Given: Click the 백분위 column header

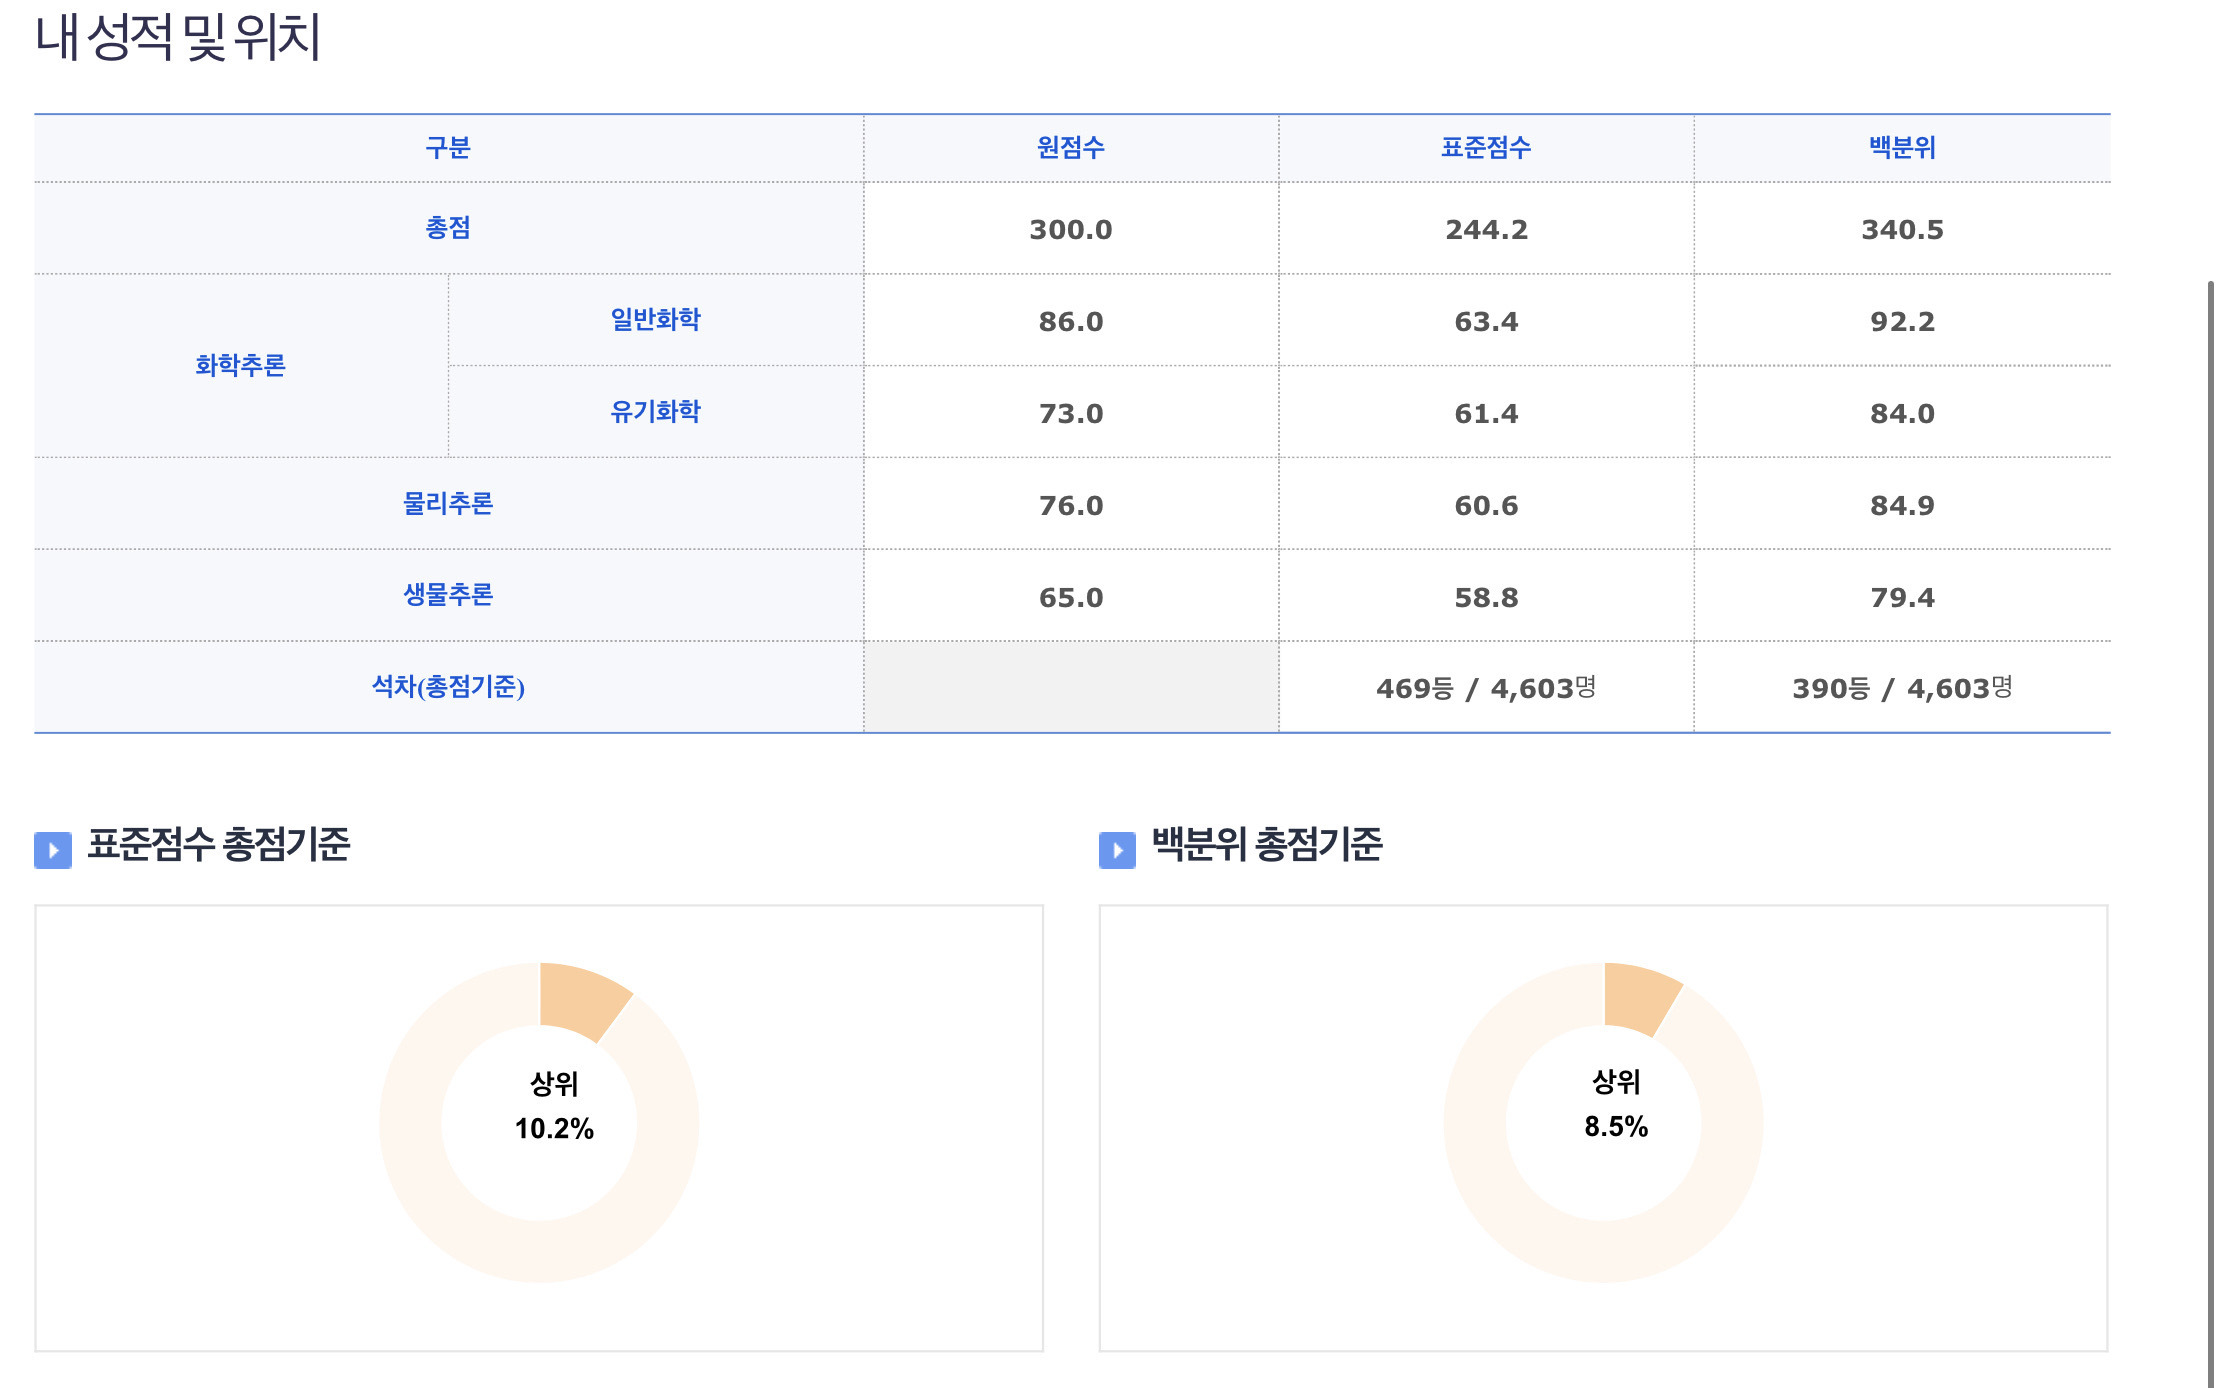Looking at the screenshot, I should [1902, 148].
